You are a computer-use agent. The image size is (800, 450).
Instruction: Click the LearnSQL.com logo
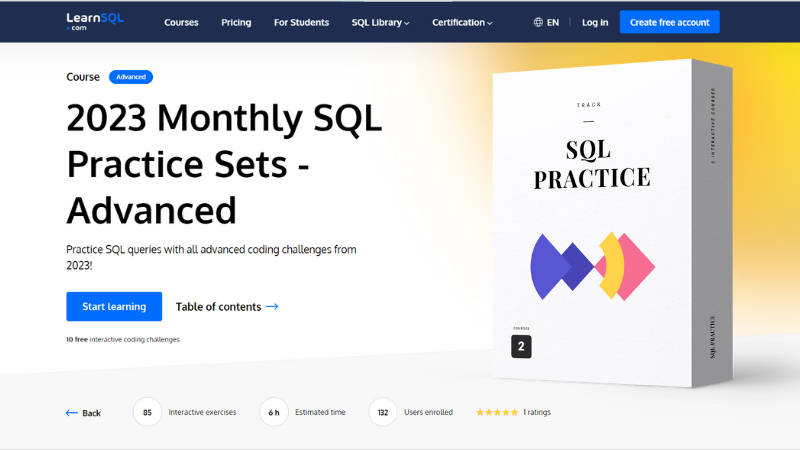(x=95, y=21)
